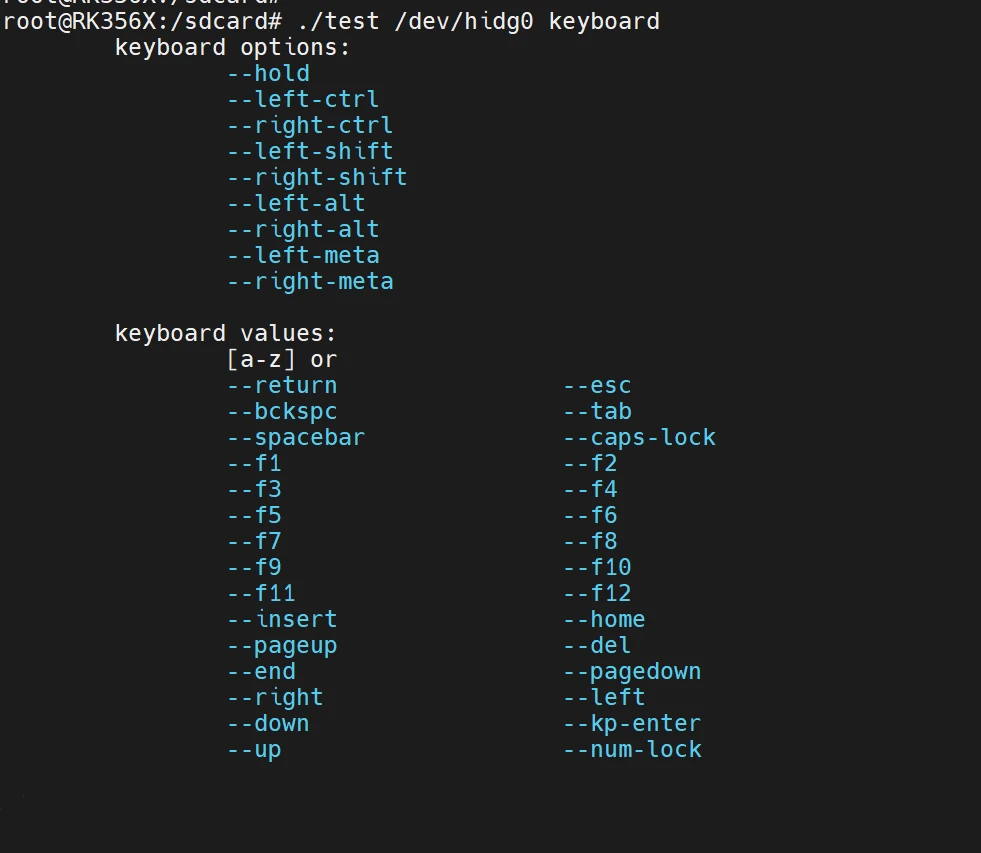981x853 pixels.
Task: Click the --kp-enter value
Action: (633, 724)
